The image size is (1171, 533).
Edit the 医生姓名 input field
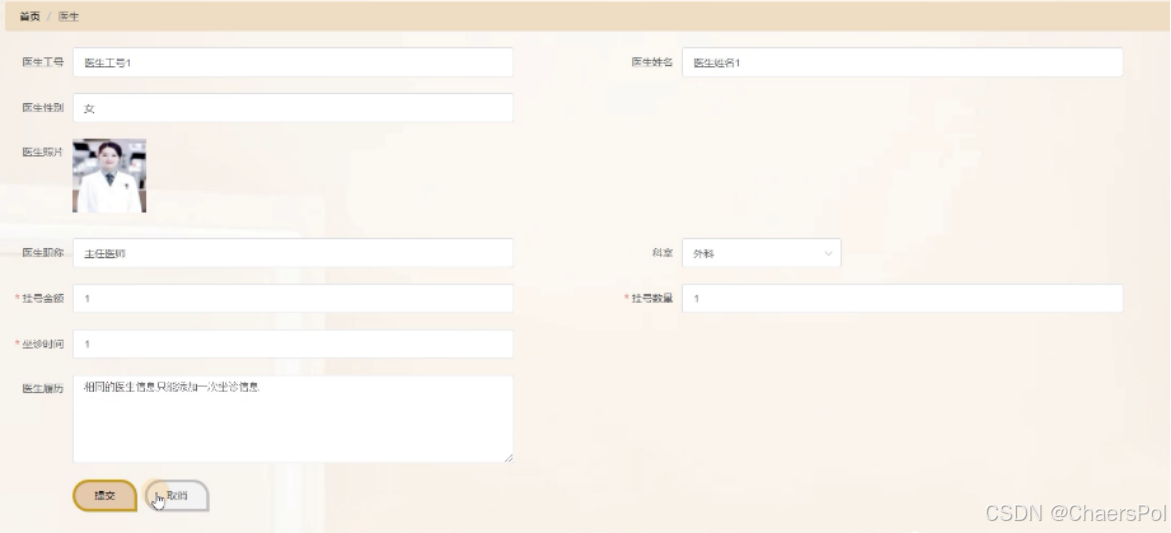[902, 63]
